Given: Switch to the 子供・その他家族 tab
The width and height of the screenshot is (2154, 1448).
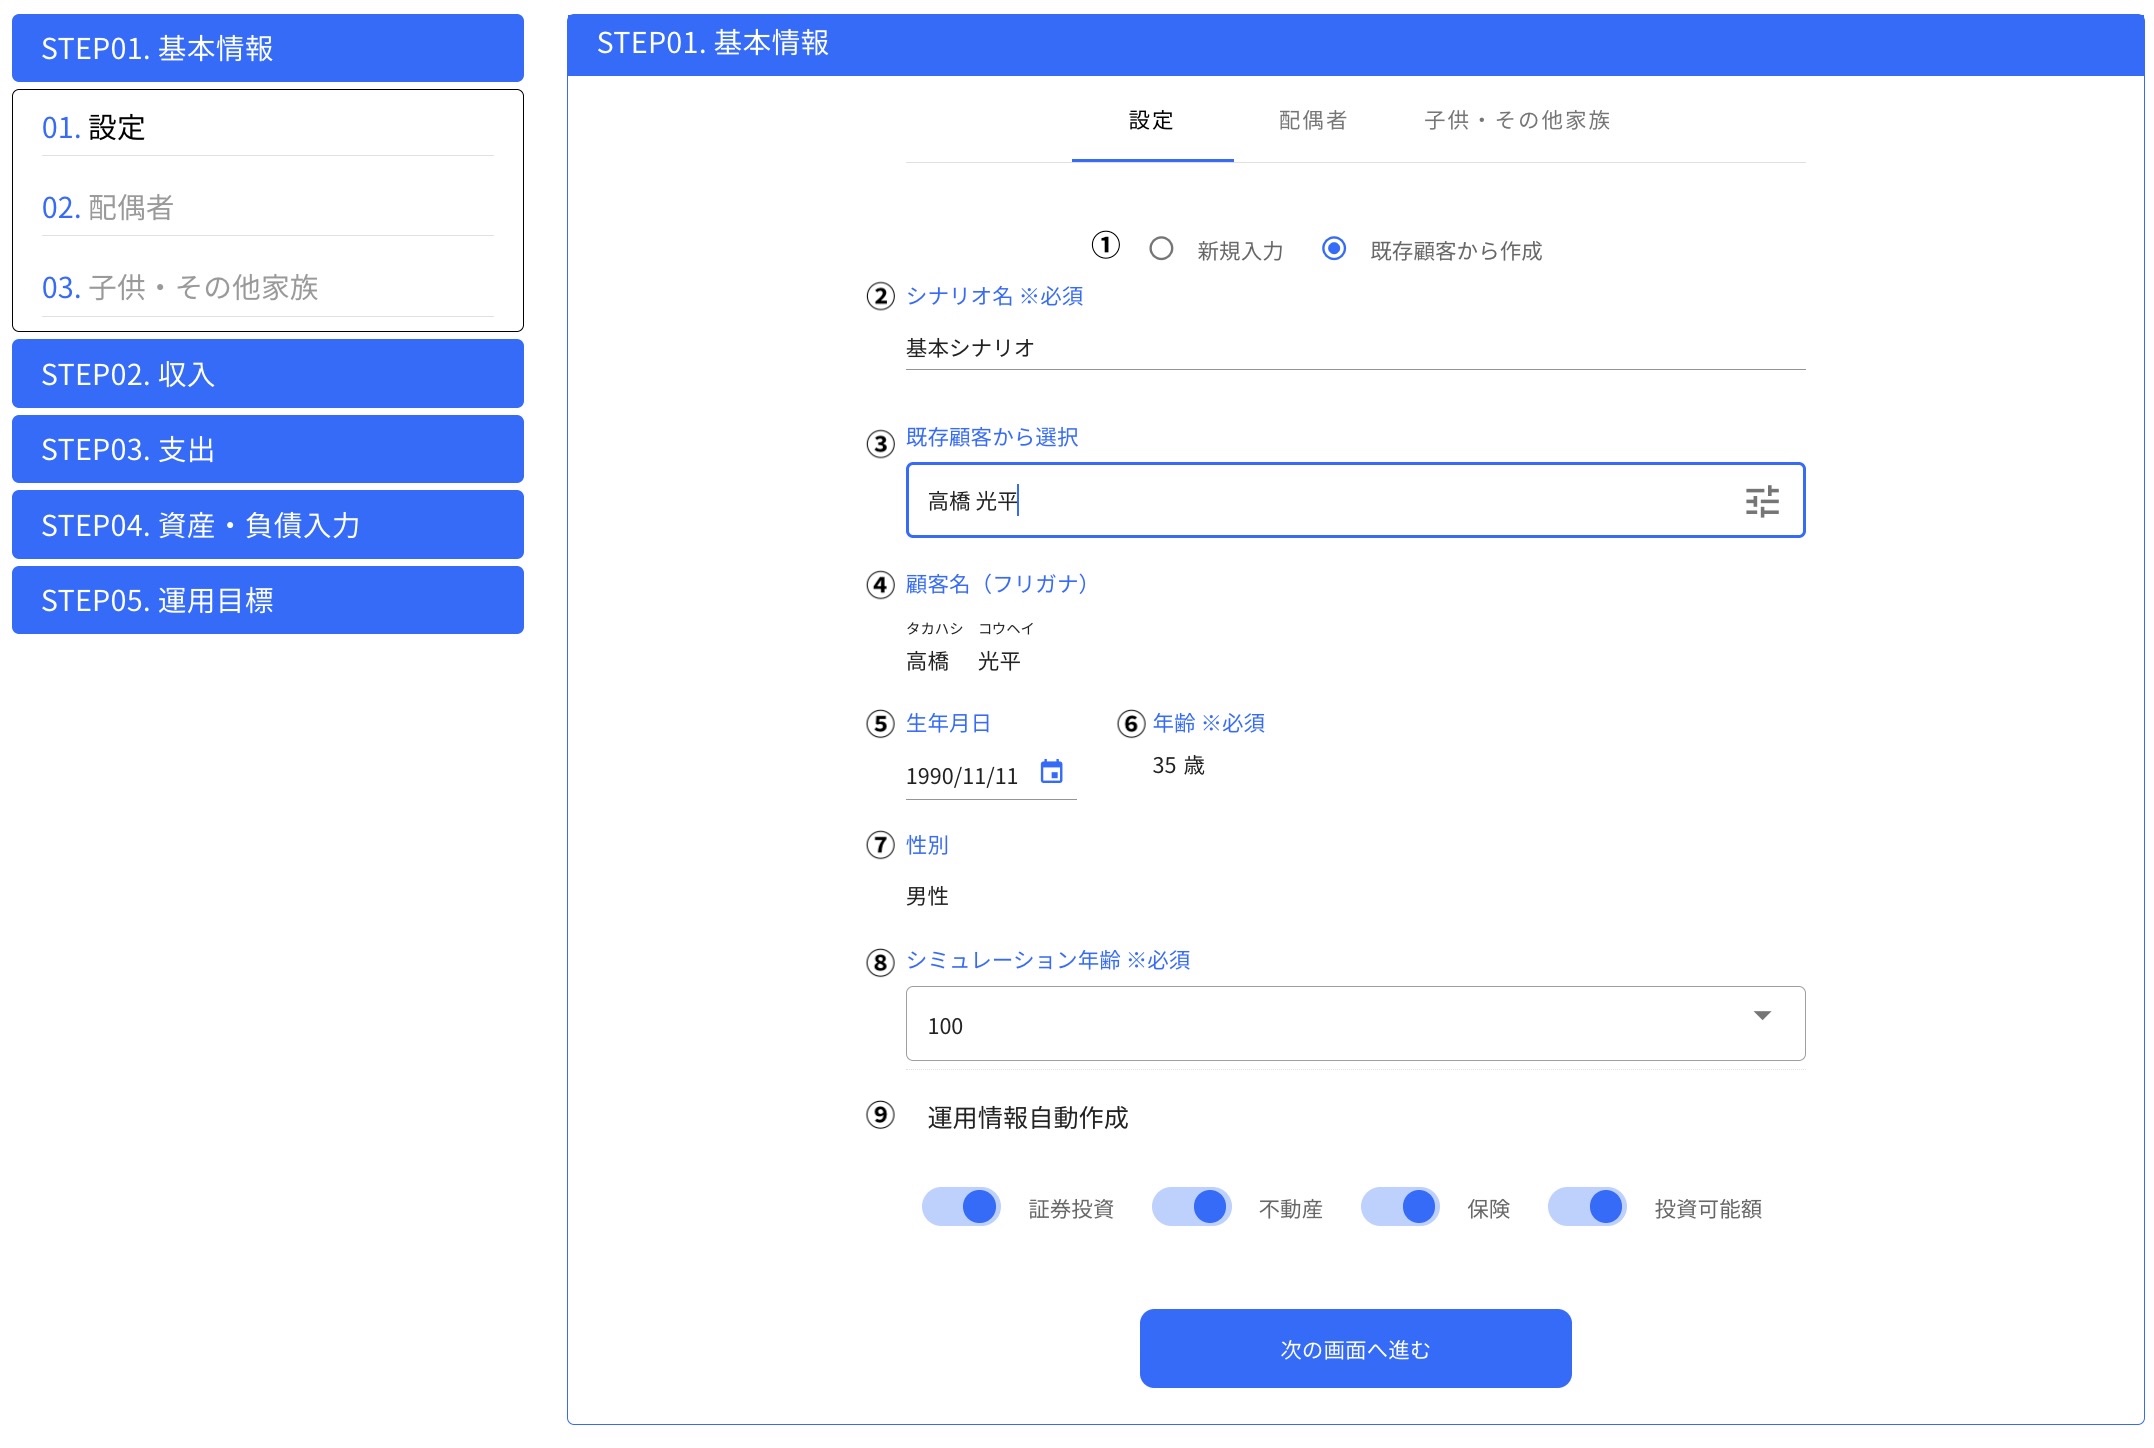Looking at the screenshot, I should click(1517, 121).
